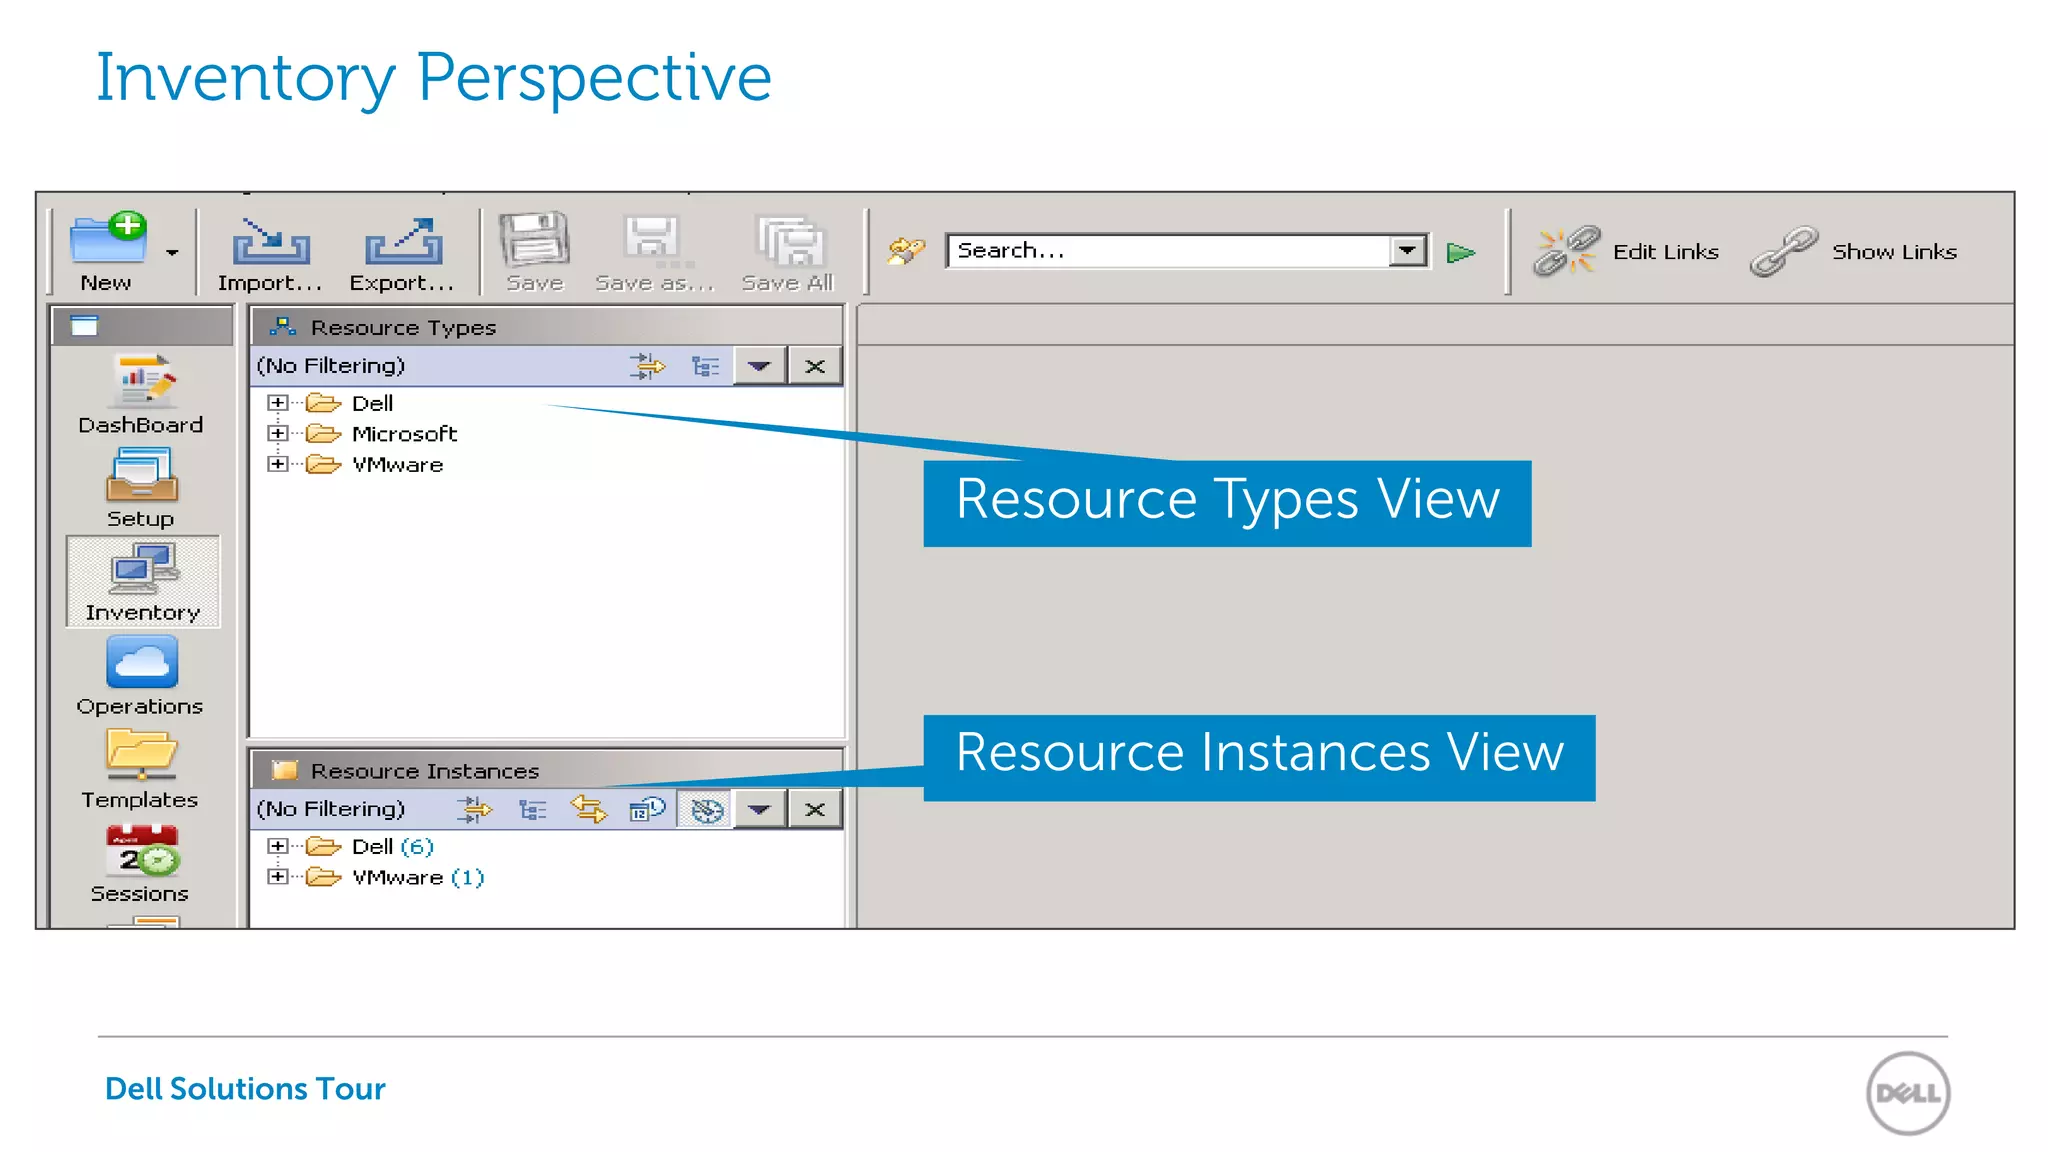Open the Templates perspective
2048x1152 pixels.
point(140,770)
